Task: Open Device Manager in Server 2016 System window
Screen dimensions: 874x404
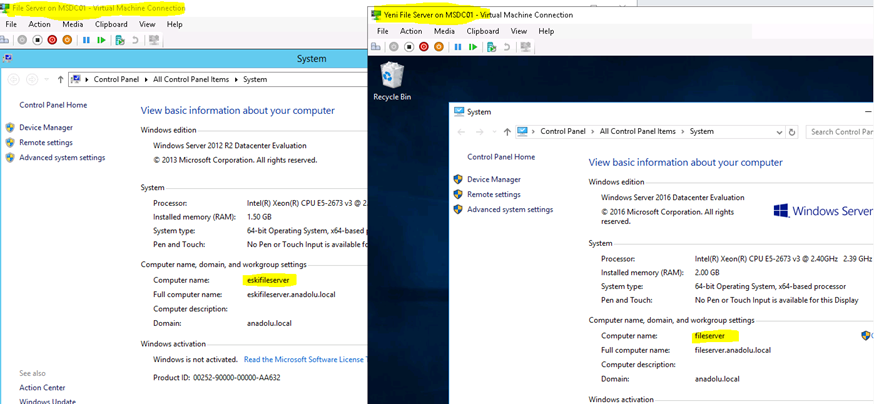Action: point(494,179)
